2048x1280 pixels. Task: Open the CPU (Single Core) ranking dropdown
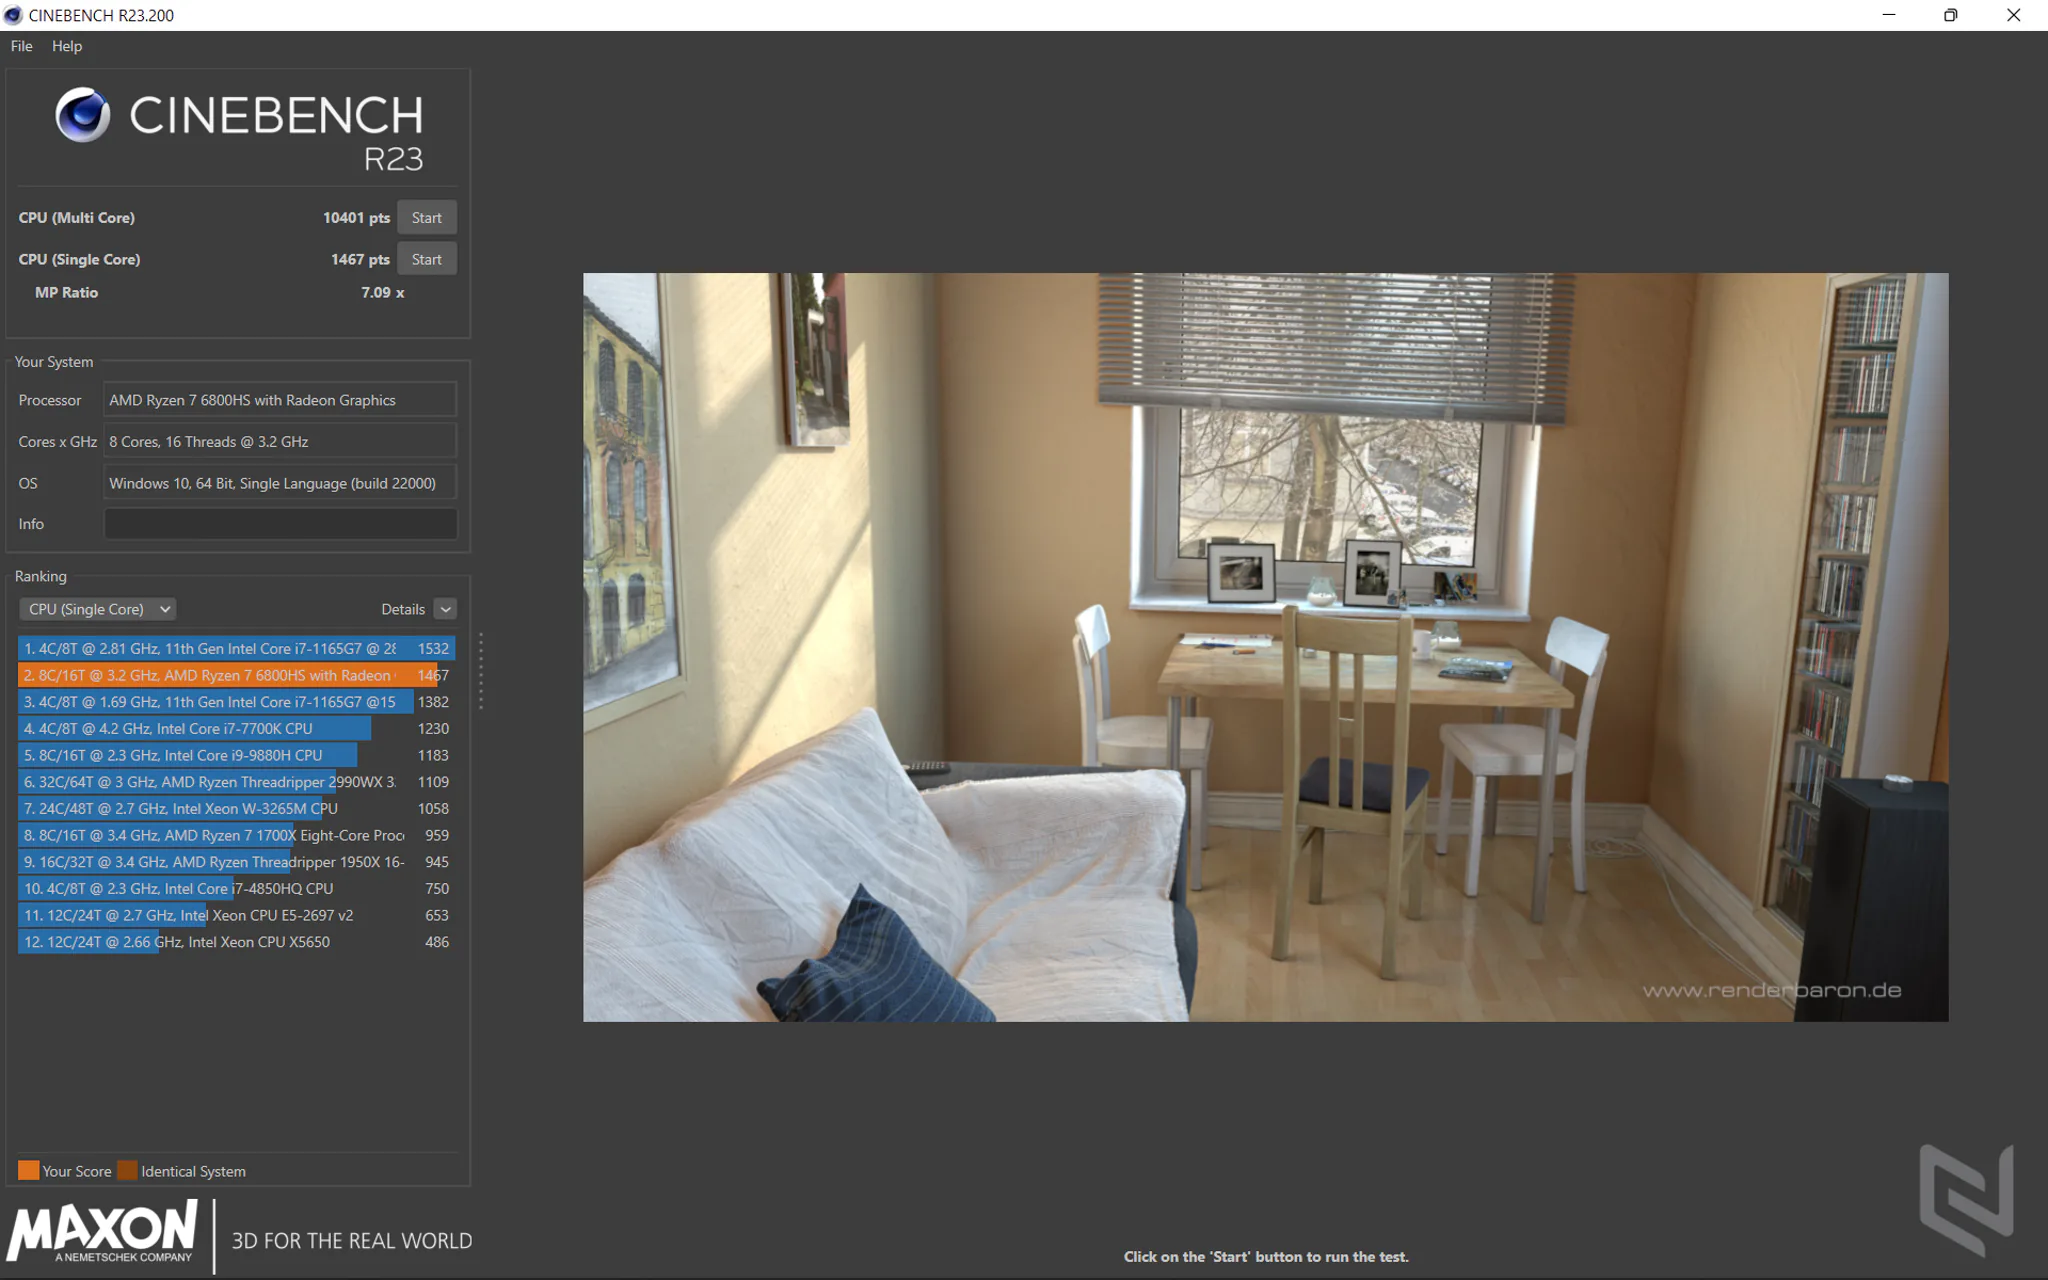point(97,609)
